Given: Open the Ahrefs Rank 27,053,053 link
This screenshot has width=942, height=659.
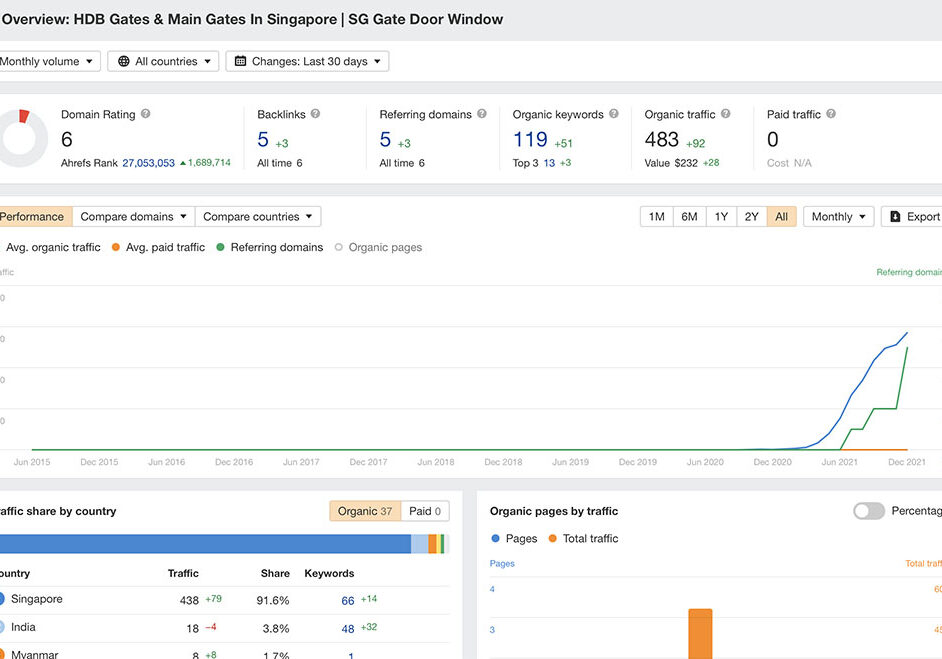Looking at the screenshot, I should 148,163.
